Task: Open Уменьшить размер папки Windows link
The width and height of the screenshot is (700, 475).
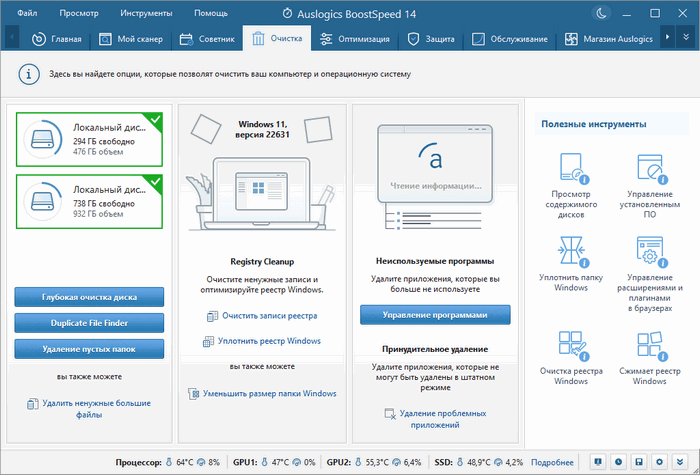Action: (270, 394)
